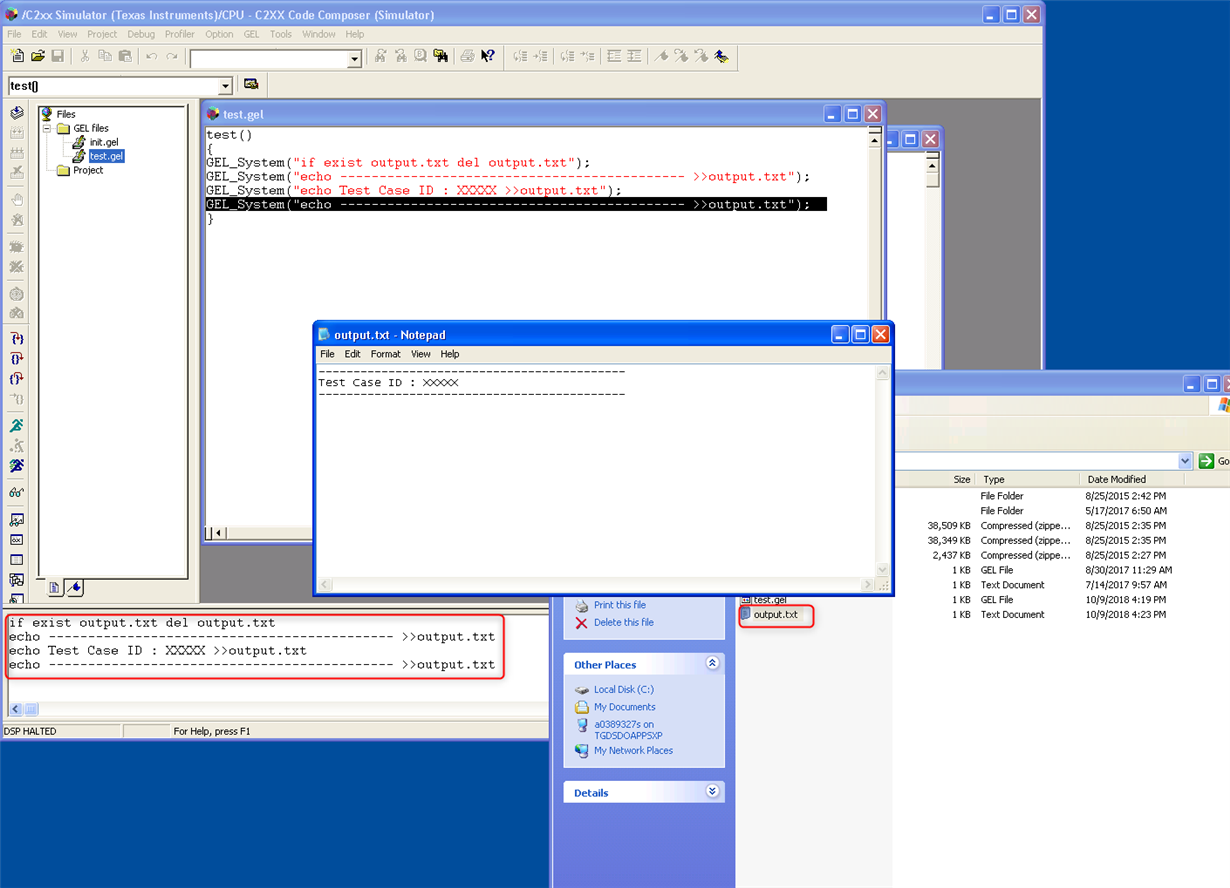This screenshot has width=1230, height=888.
Task: Open a file with the Open folder icon
Action: 37,56
